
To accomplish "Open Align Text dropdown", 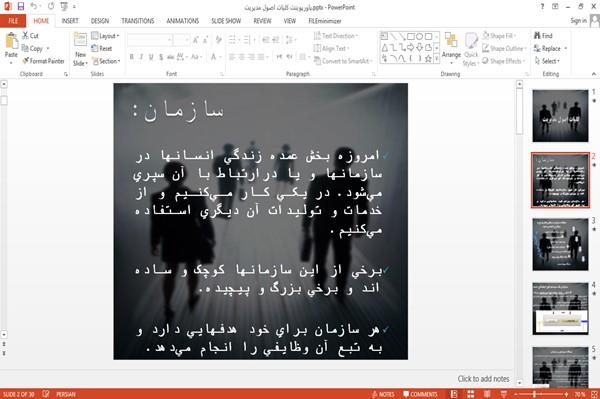I will click(331, 48).
